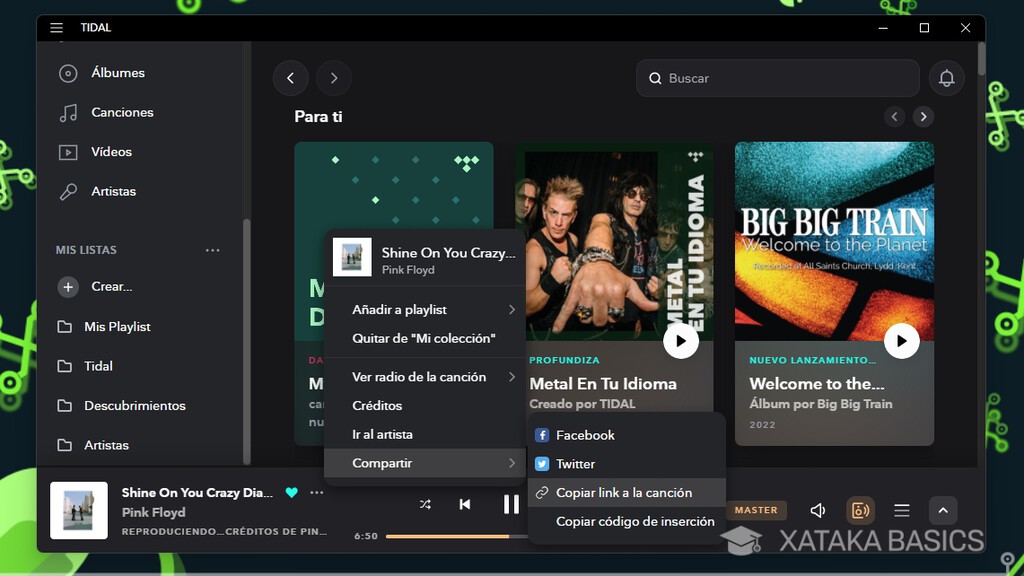This screenshot has height=576, width=1024.
Task: Click the MASTER quality badge
Action: 756,510
